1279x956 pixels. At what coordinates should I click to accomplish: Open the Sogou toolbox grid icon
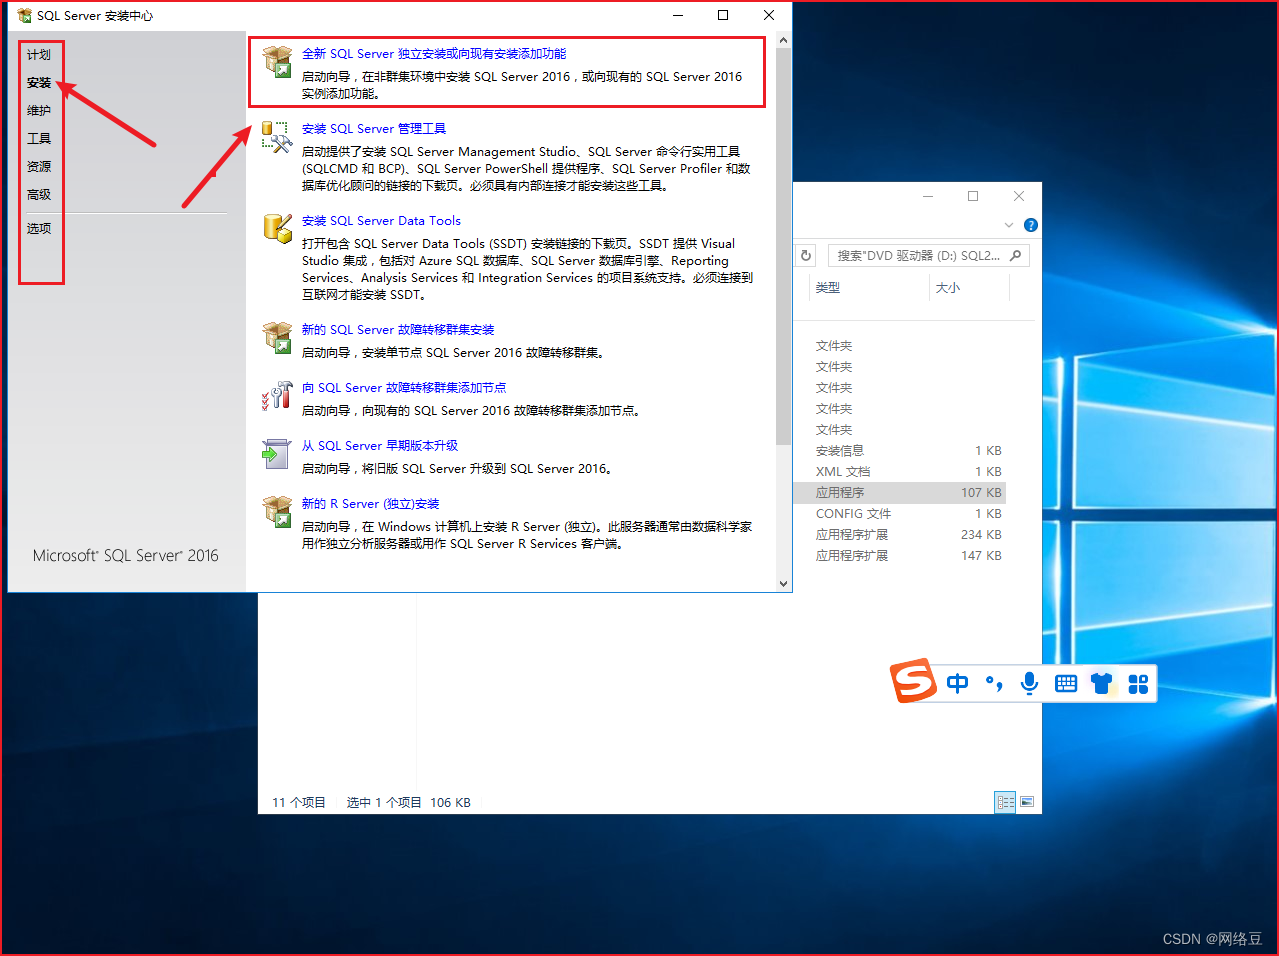1138,684
